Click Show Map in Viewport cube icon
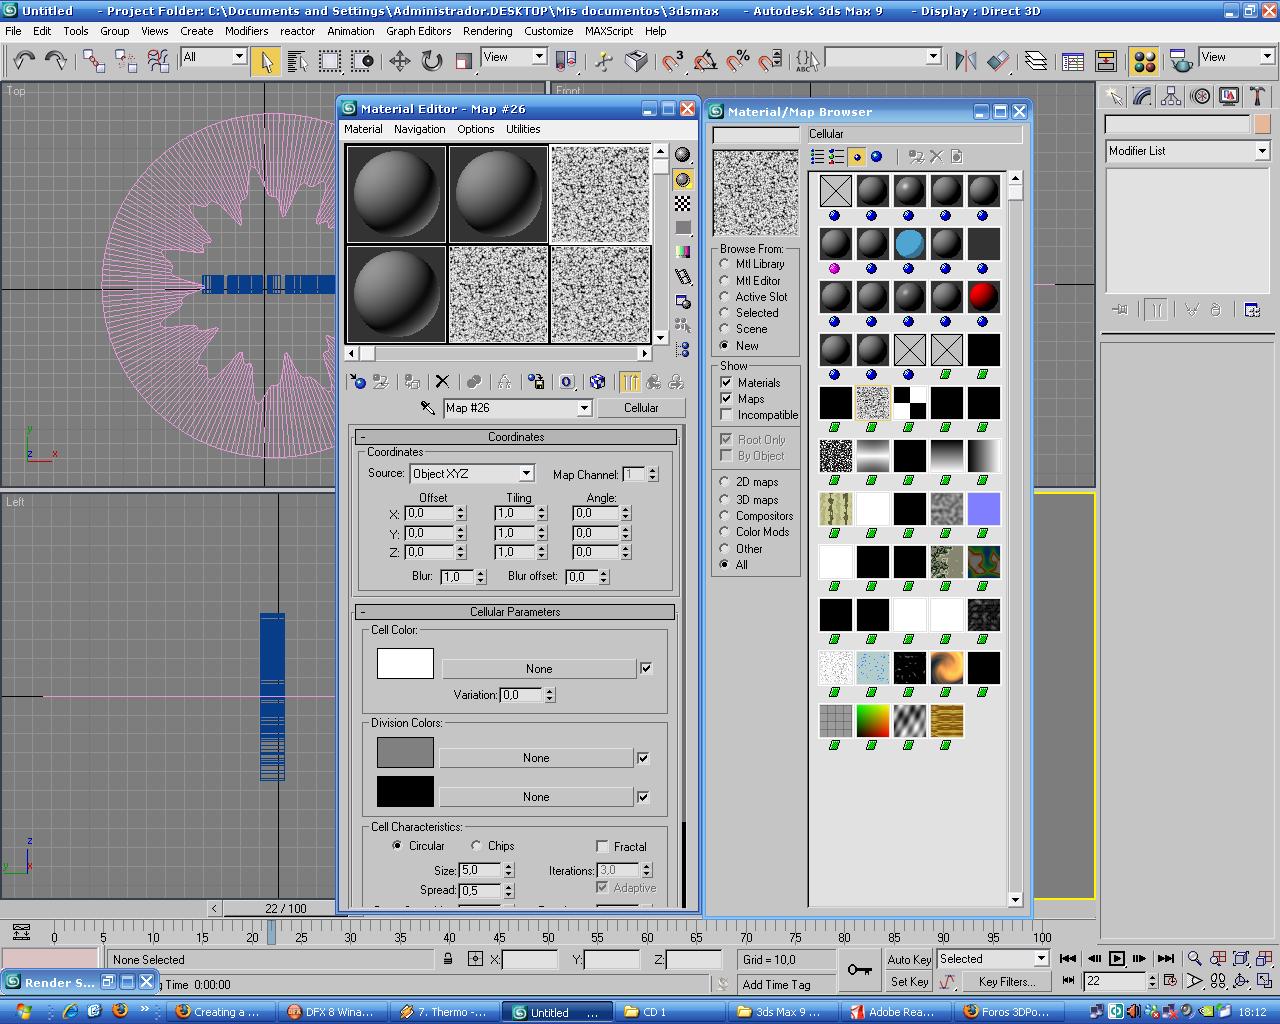 click(x=597, y=381)
